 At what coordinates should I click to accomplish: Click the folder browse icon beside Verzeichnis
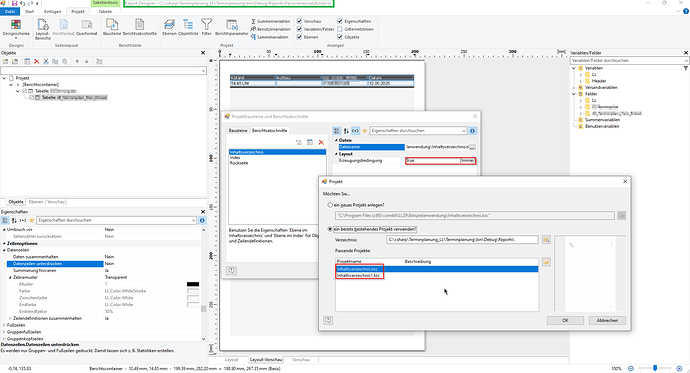coord(546,240)
